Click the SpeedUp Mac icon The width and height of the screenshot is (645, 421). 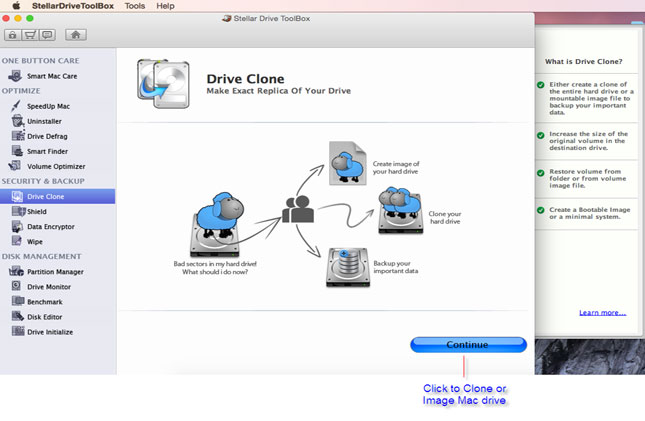(16, 106)
